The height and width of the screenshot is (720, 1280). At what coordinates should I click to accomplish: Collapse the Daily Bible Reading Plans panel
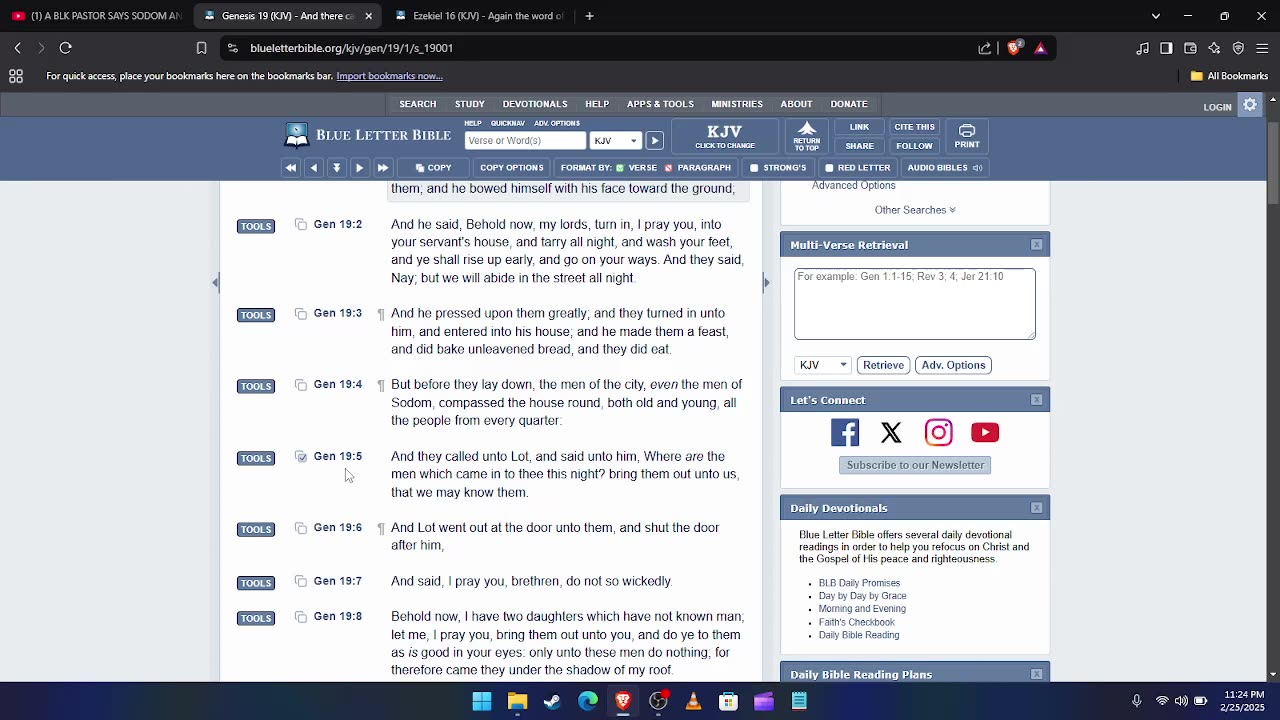[1037, 674]
